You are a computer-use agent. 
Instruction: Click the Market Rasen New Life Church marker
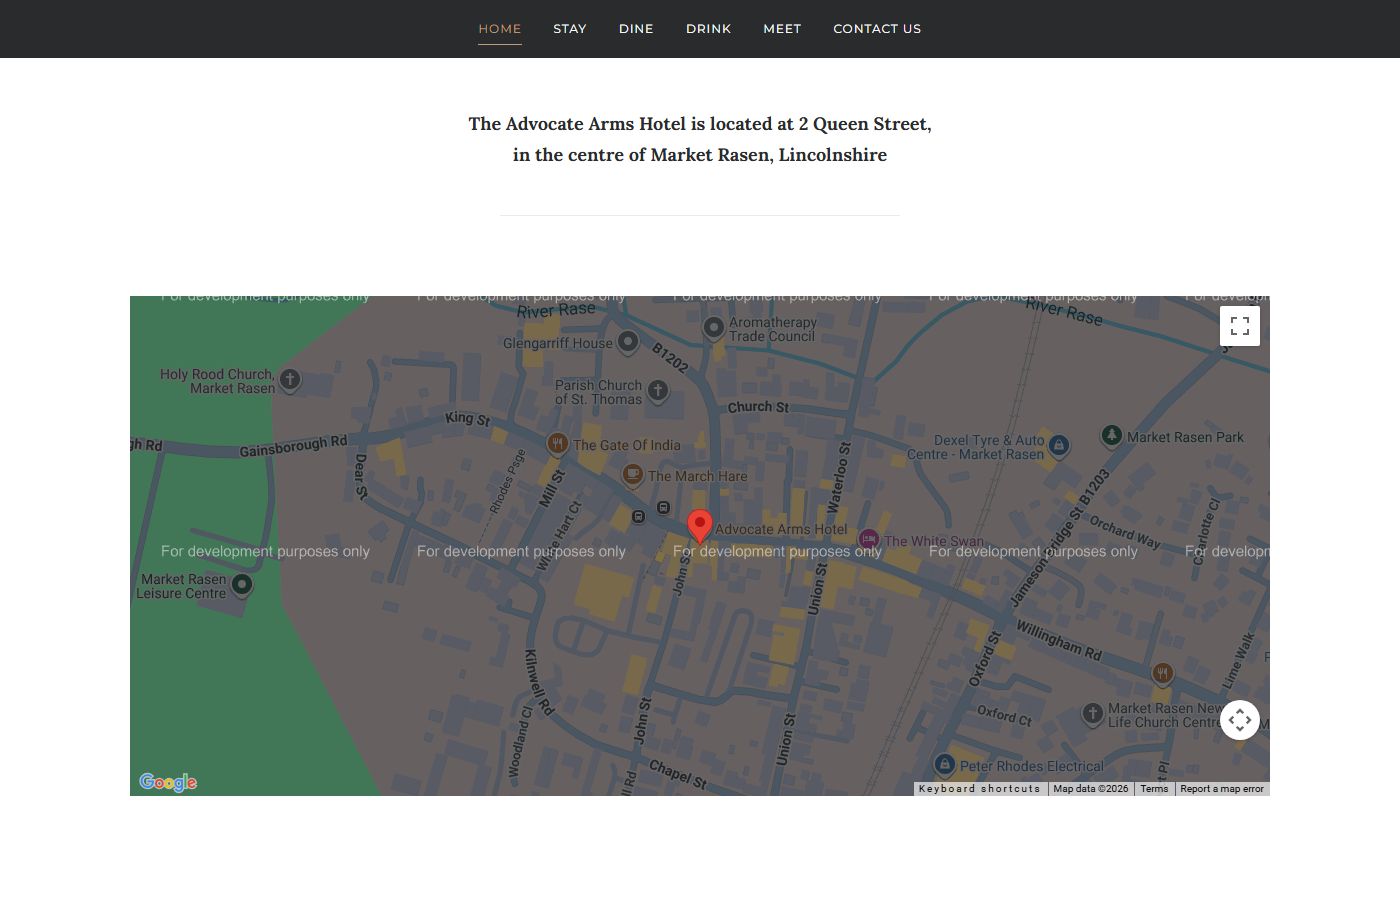pos(1092,714)
